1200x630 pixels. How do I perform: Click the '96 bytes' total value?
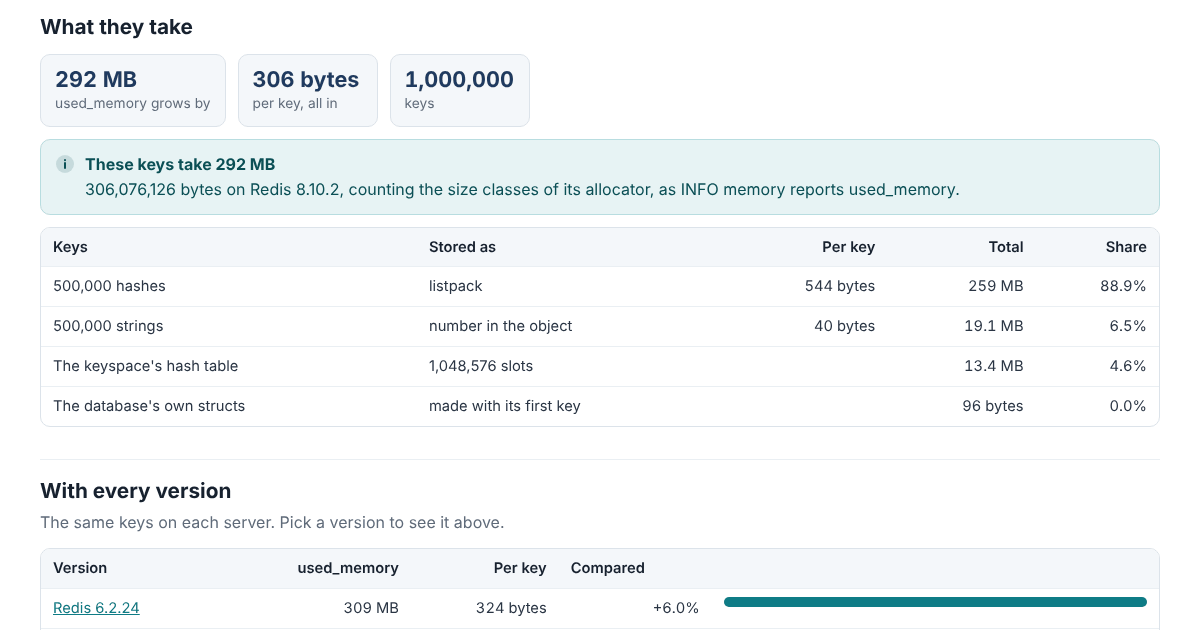click(992, 406)
